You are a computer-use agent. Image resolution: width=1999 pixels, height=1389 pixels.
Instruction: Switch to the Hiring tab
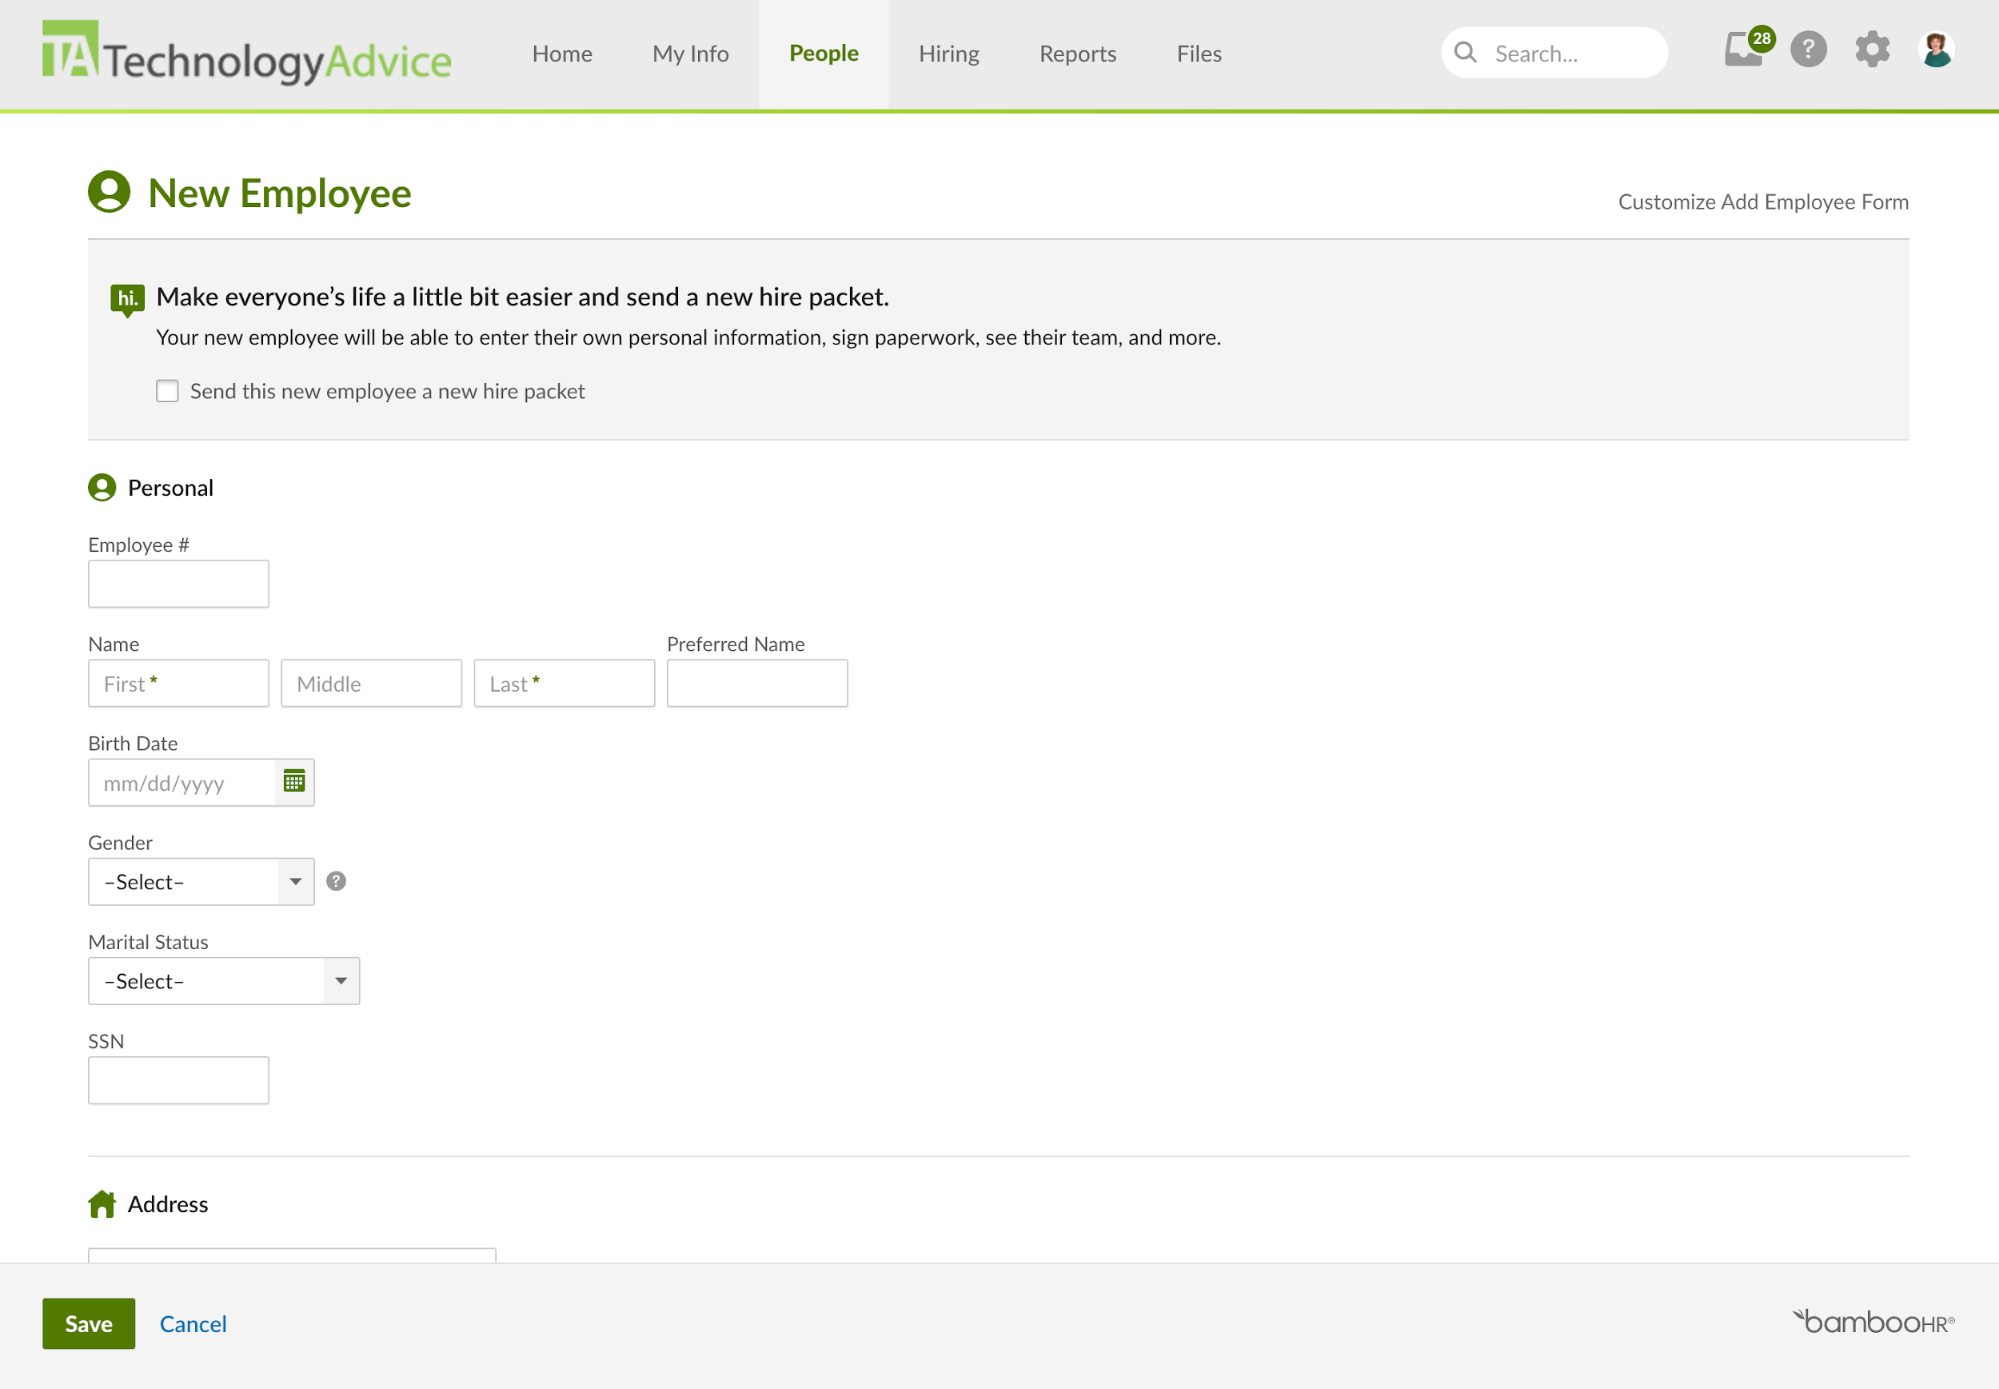[949, 53]
